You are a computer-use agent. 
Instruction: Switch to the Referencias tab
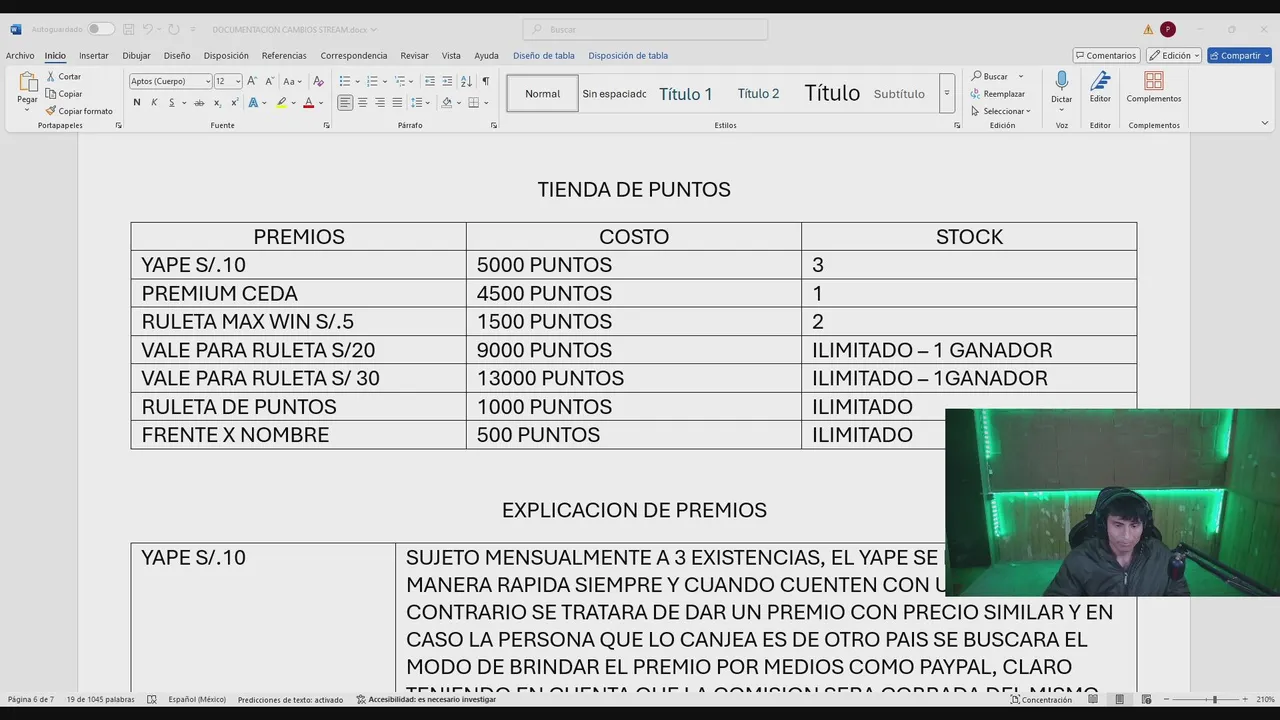284,56
